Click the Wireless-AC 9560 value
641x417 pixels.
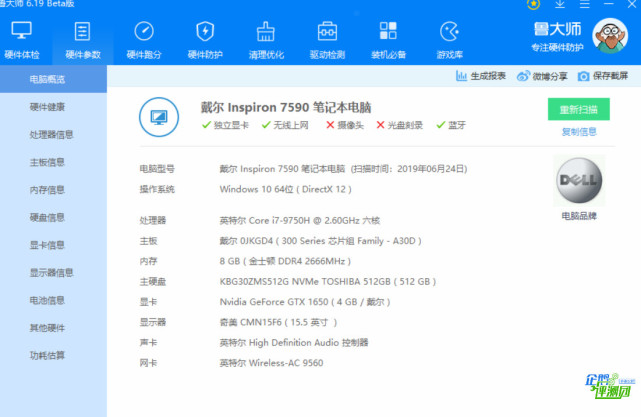click(271, 363)
